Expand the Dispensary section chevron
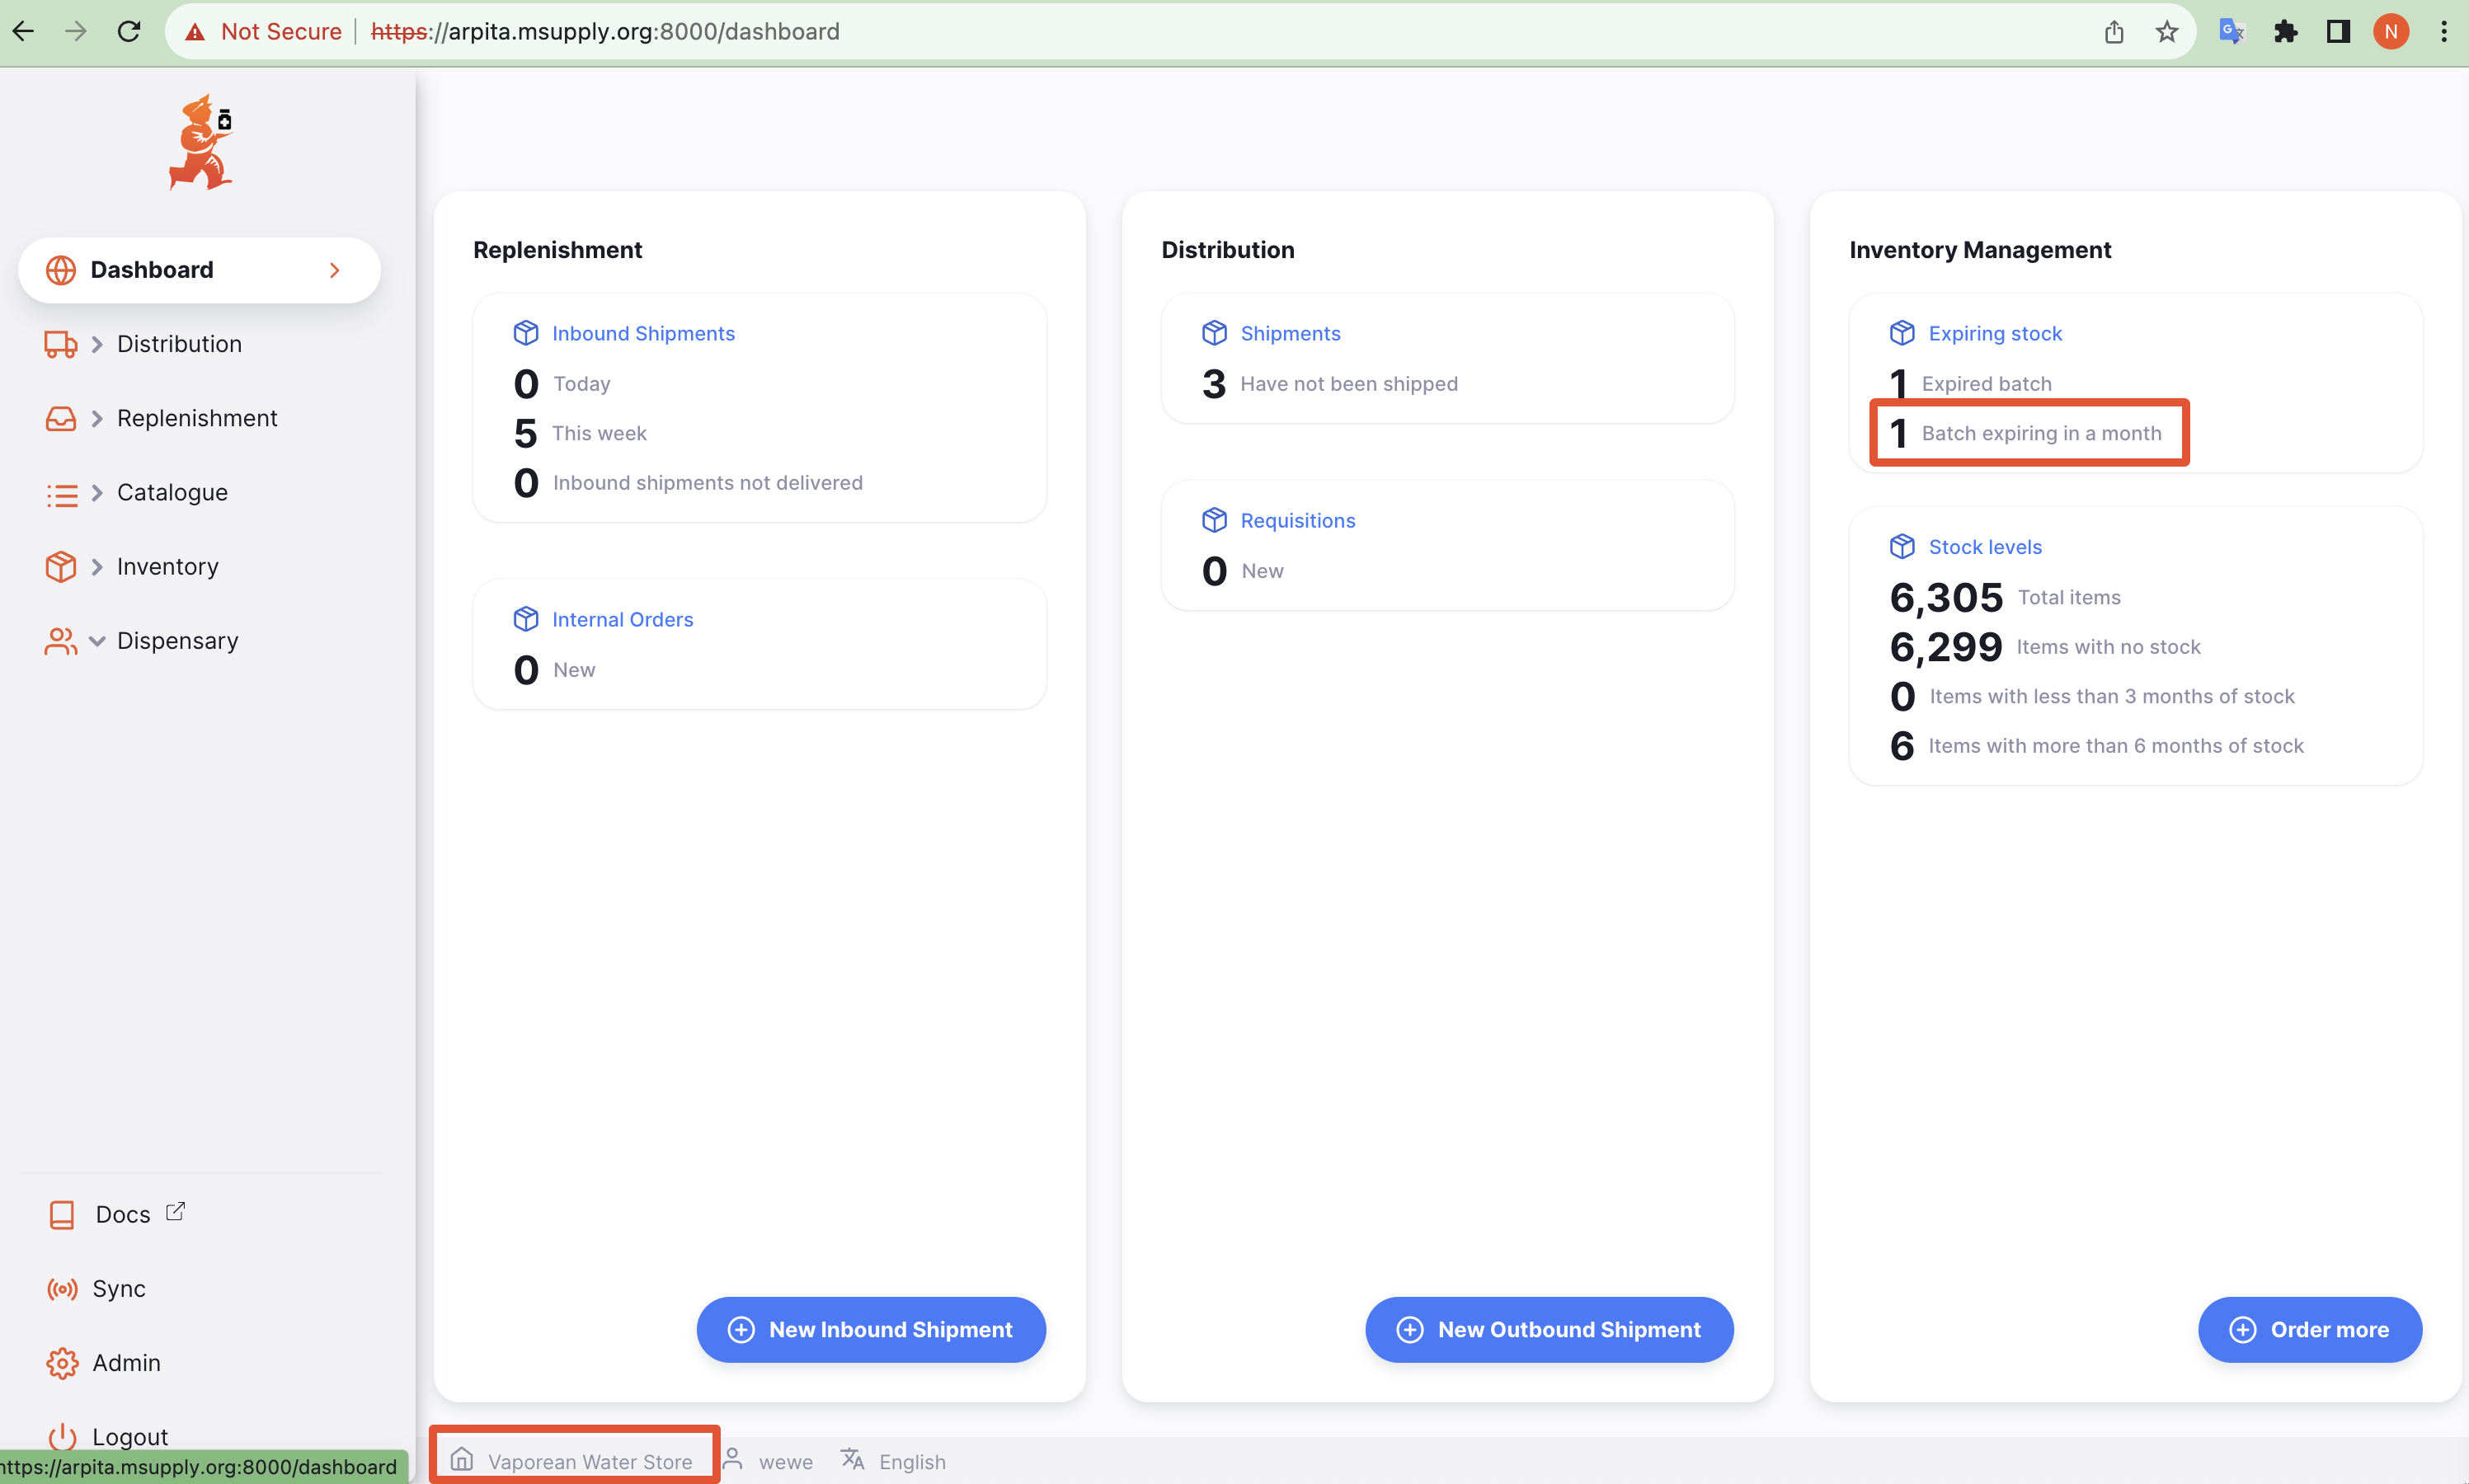 pos(96,641)
